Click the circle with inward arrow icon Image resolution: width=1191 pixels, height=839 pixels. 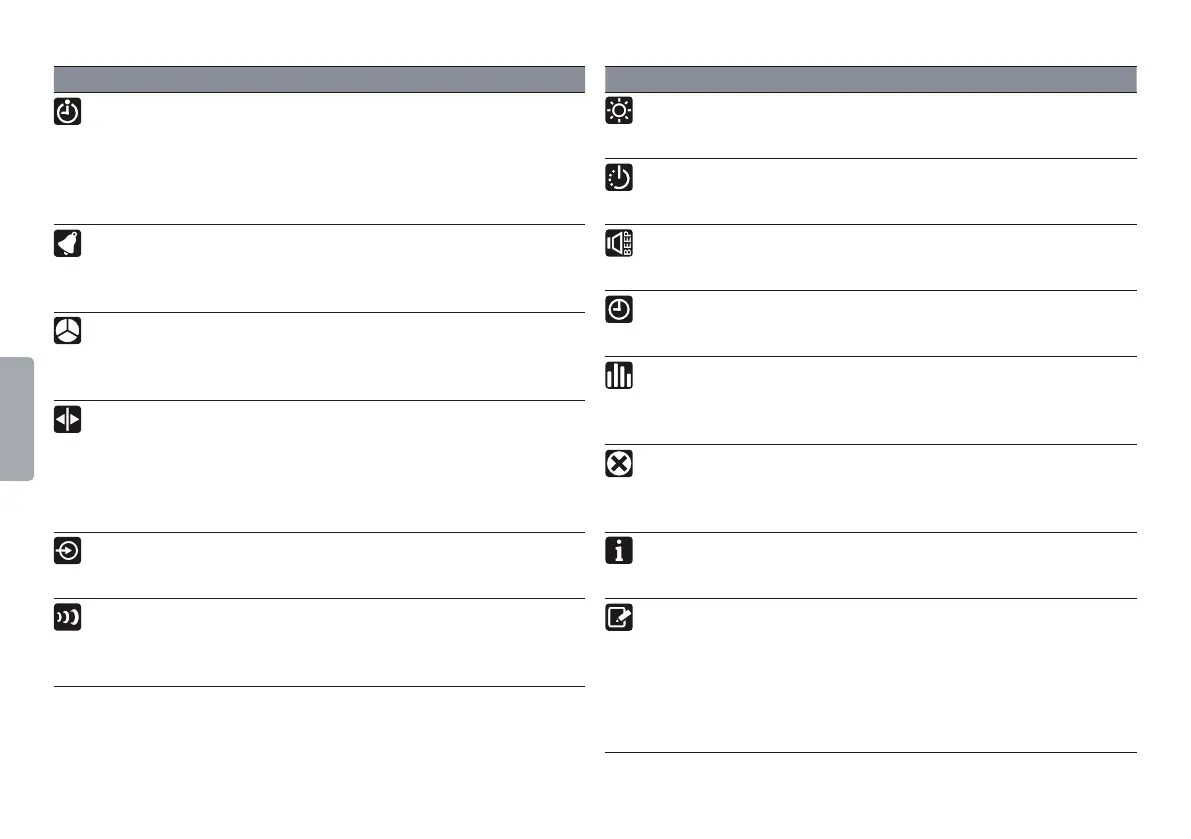67,552
